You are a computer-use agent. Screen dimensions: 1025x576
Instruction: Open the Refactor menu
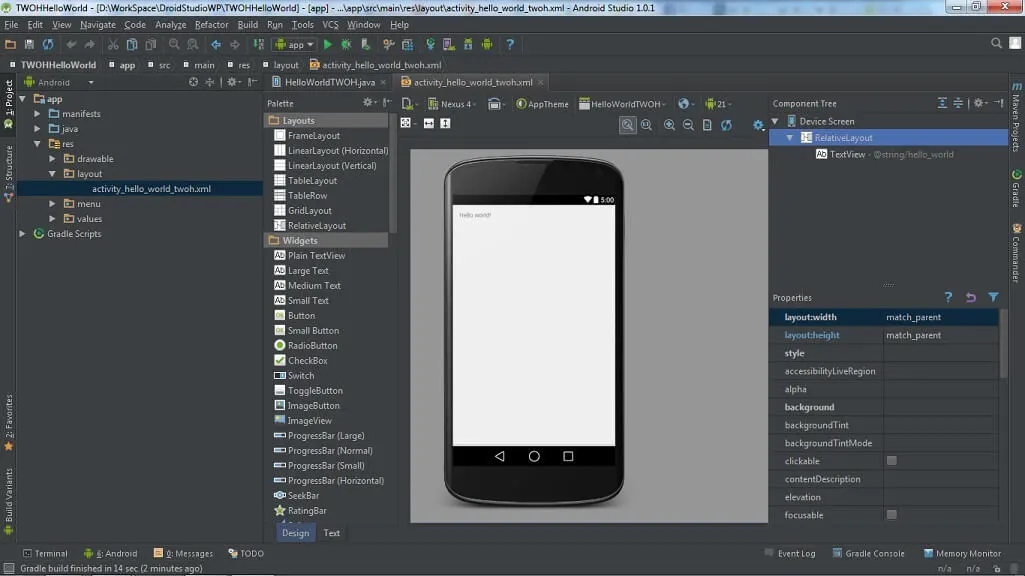coord(211,24)
